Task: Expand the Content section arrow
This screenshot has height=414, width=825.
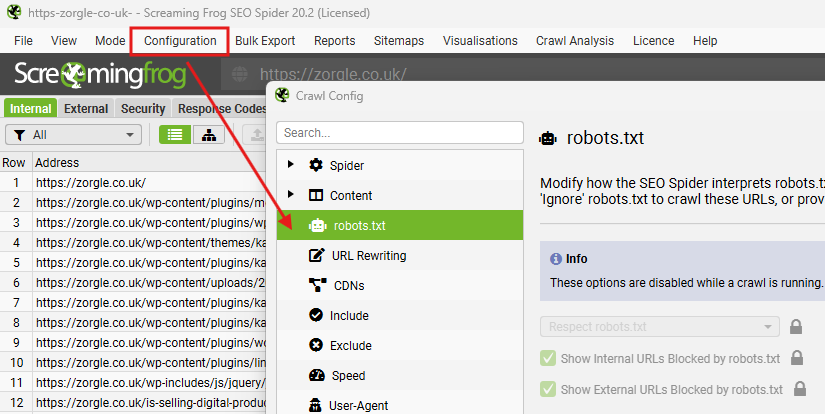Action: point(290,195)
